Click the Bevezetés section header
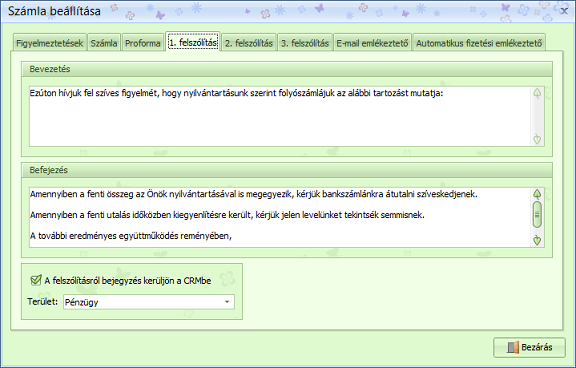576x368 pixels. click(287, 69)
